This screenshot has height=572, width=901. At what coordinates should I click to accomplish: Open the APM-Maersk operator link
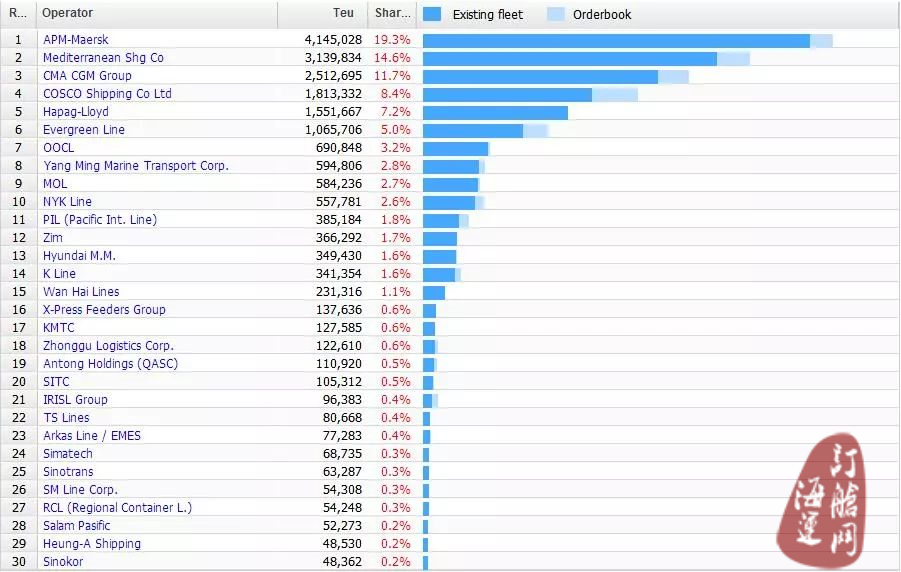point(76,40)
